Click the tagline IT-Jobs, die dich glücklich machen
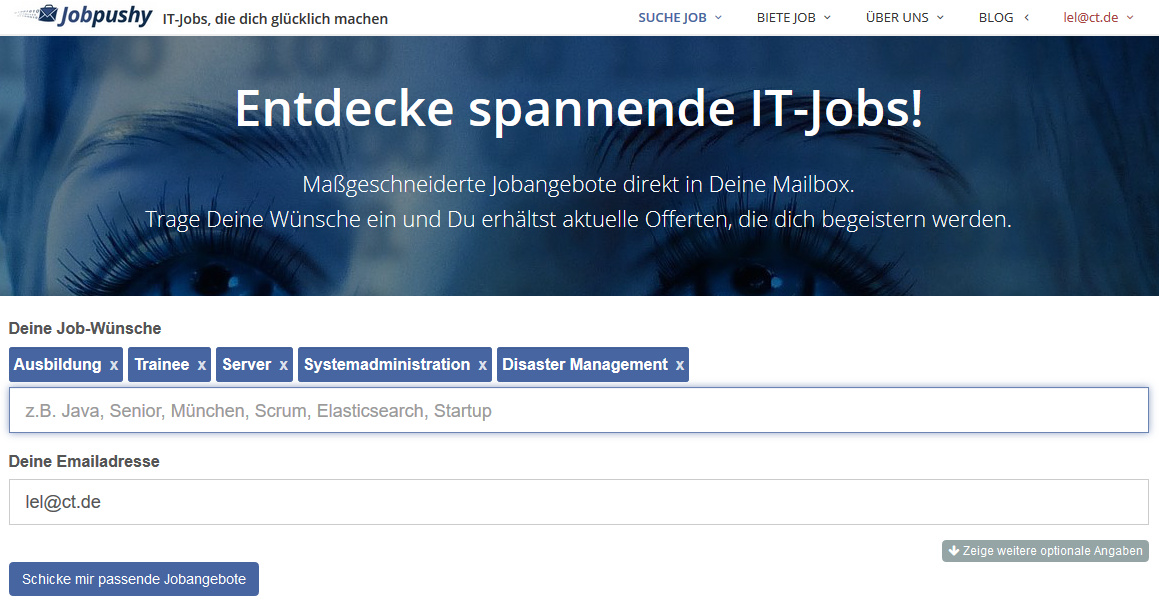Screen dimensions: 1159x605 click(275, 19)
